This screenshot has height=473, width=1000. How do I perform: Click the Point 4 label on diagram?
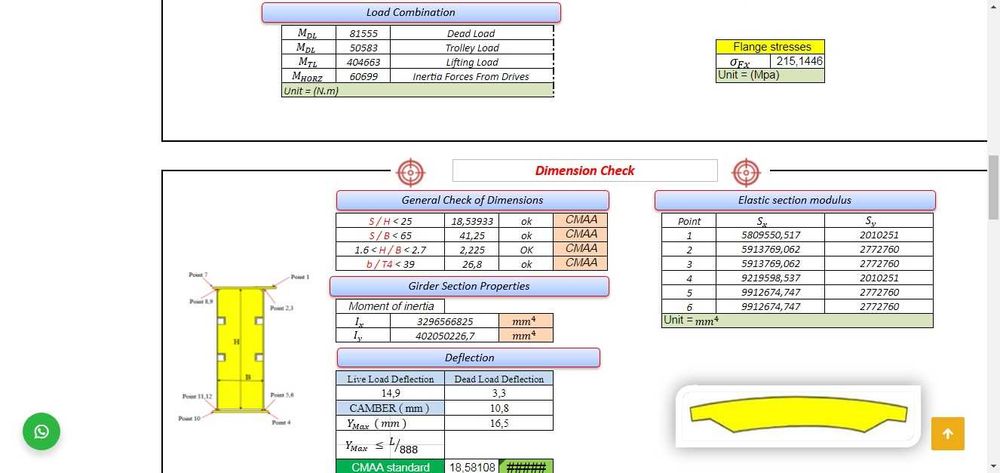(281, 422)
